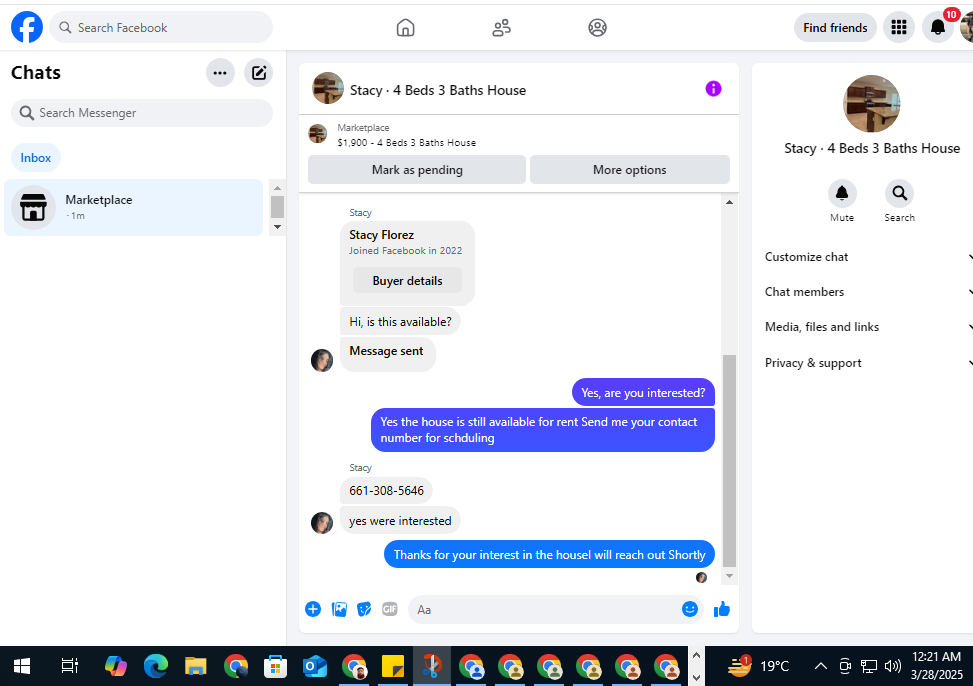Click the 'Thanks for your interest' message bubble
Image resolution: width=973 pixels, height=686 pixels.
click(549, 554)
